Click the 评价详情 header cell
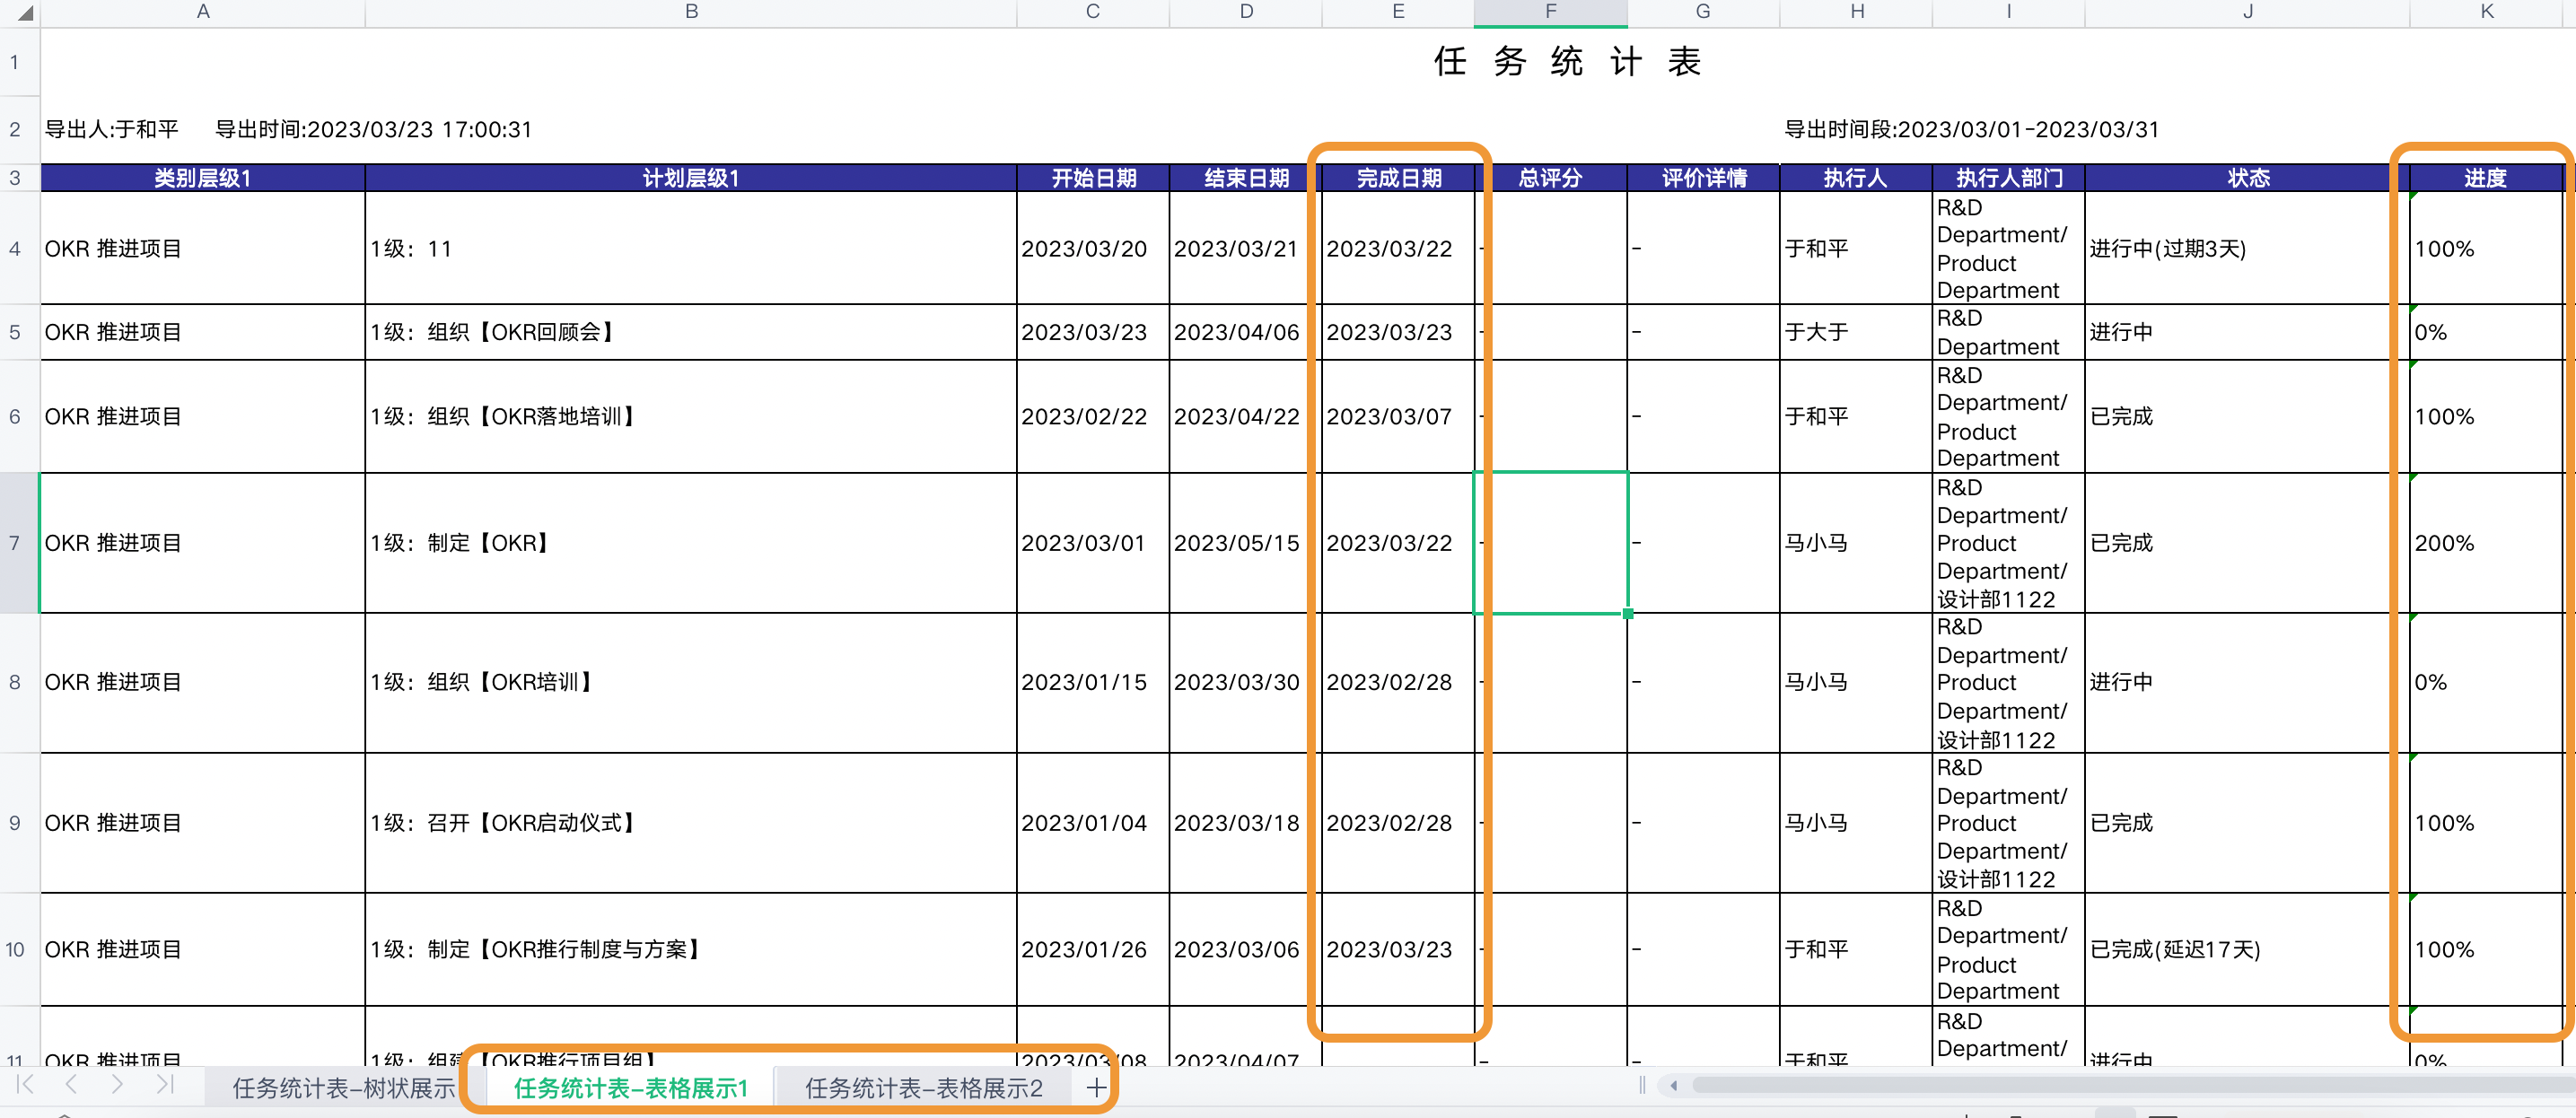This screenshot has height=1118, width=2576. (1703, 178)
